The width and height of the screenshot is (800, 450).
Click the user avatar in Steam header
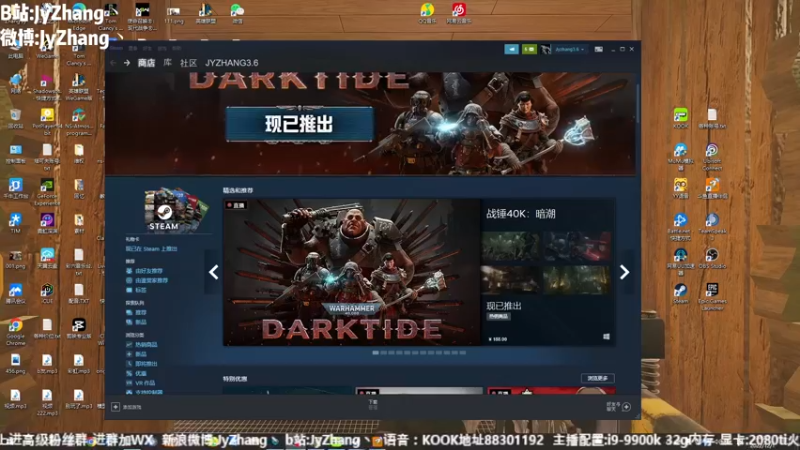(546, 49)
